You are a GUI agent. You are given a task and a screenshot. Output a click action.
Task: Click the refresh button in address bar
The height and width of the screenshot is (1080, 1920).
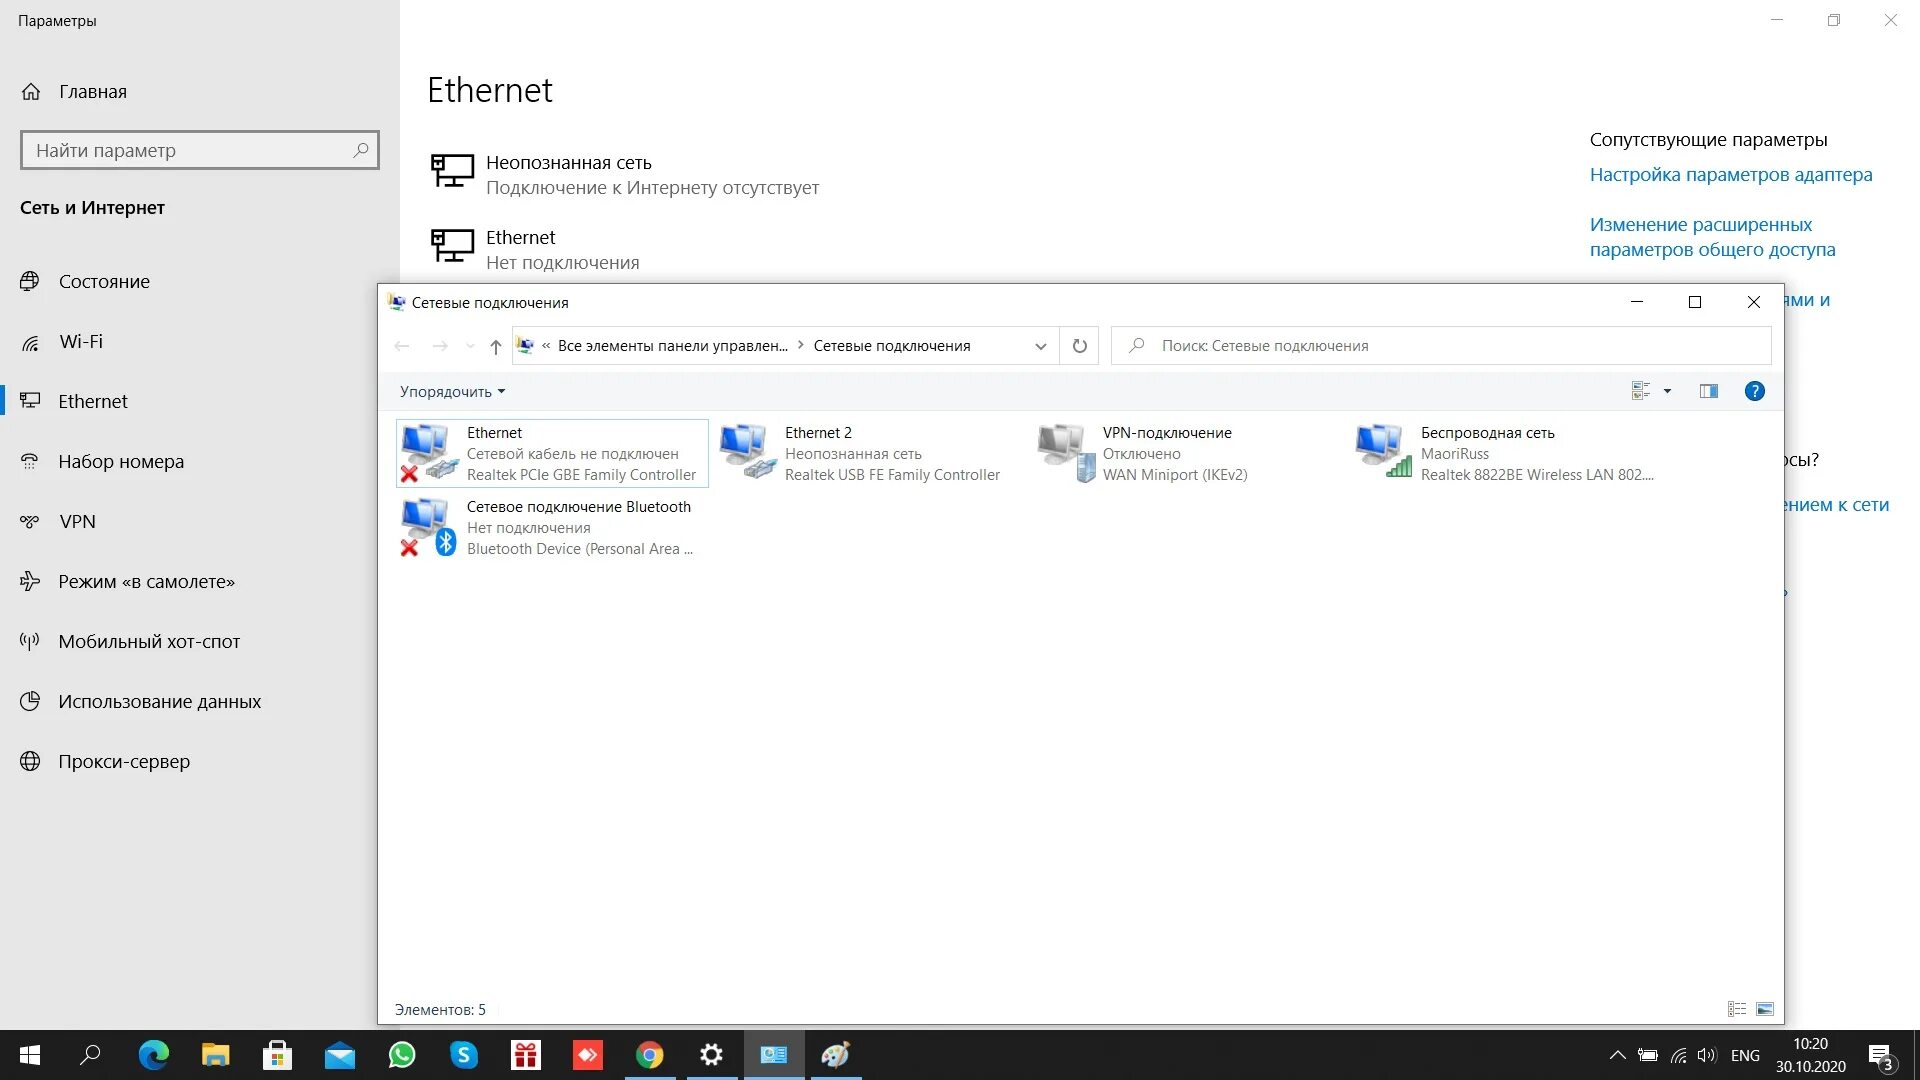pos(1079,345)
